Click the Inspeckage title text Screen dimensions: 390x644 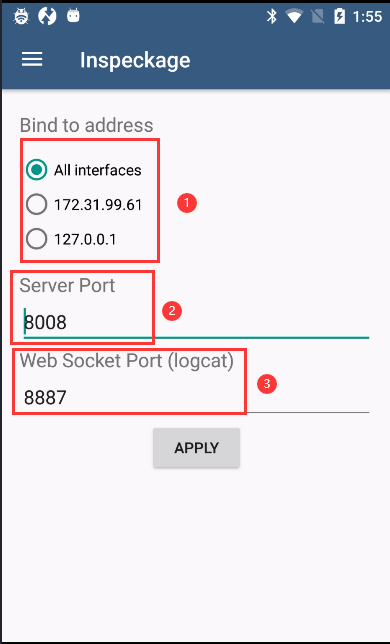[135, 60]
